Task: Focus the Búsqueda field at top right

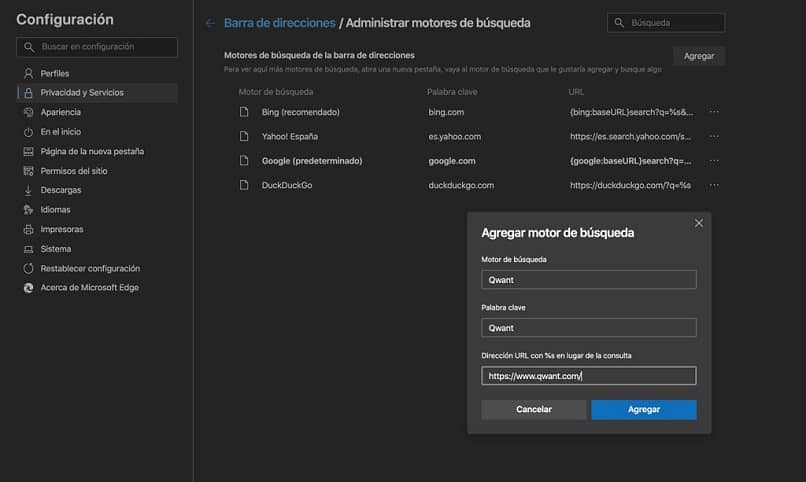Action: click(666, 23)
